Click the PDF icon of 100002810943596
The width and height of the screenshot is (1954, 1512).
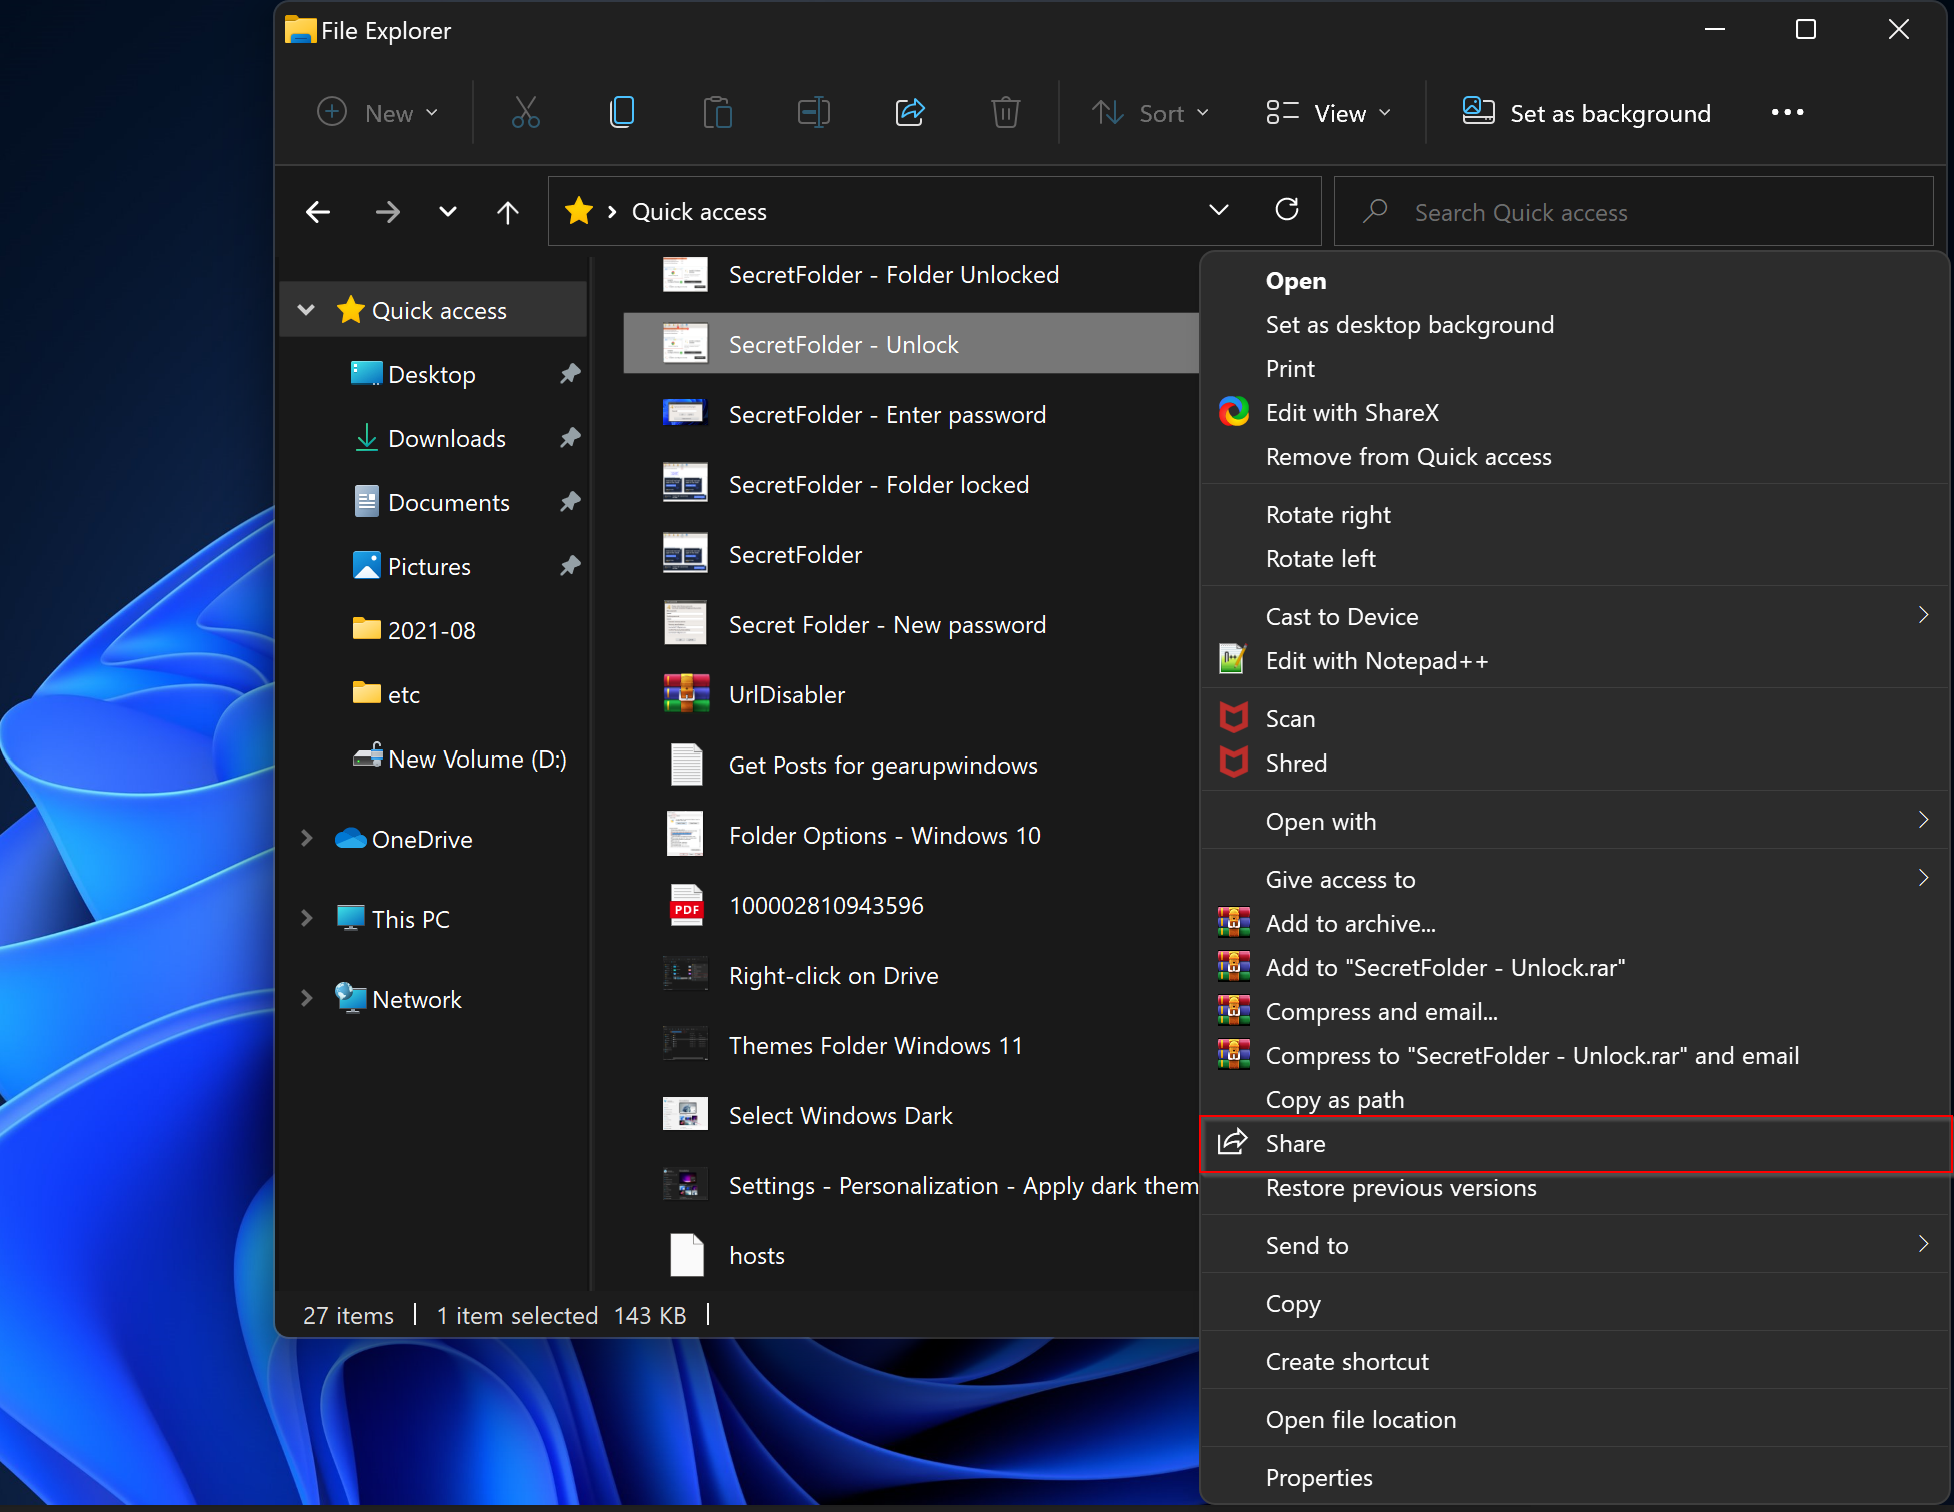pyautogui.click(x=686, y=905)
